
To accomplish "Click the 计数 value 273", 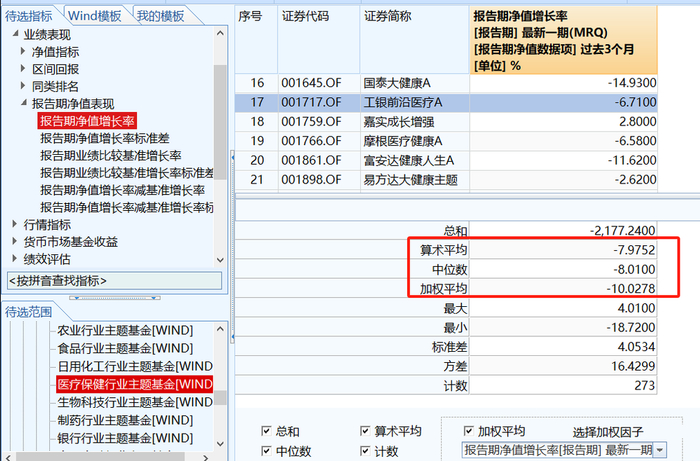I will [645, 386].
